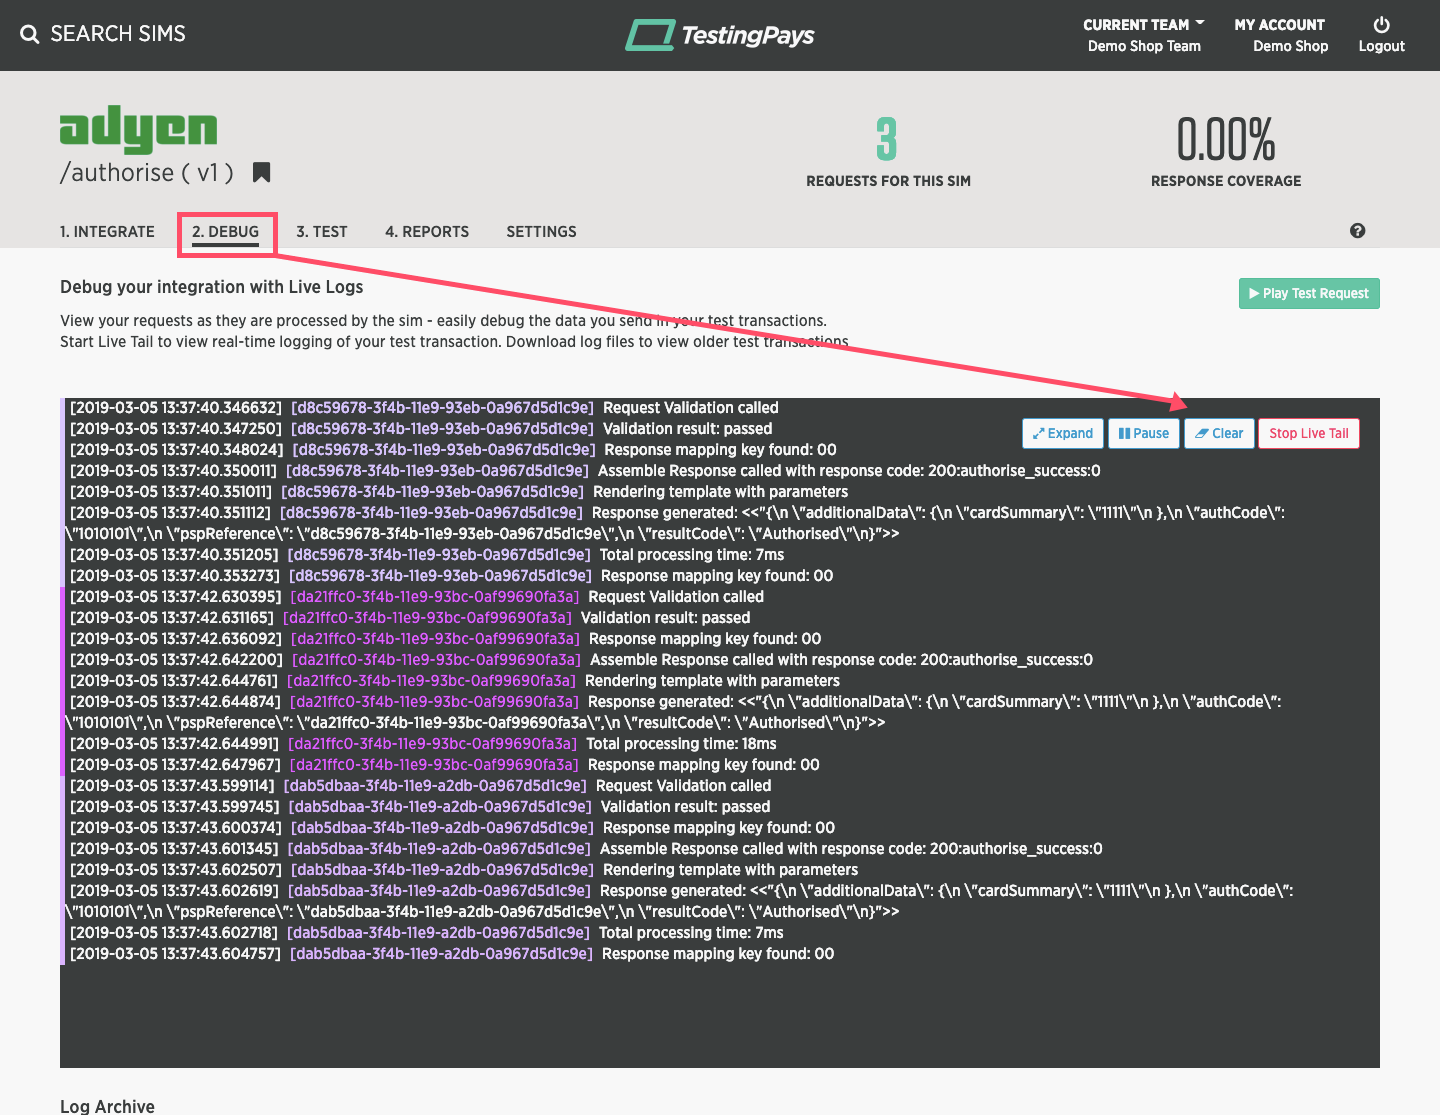Pause the live log tail

coord(1144,433)
